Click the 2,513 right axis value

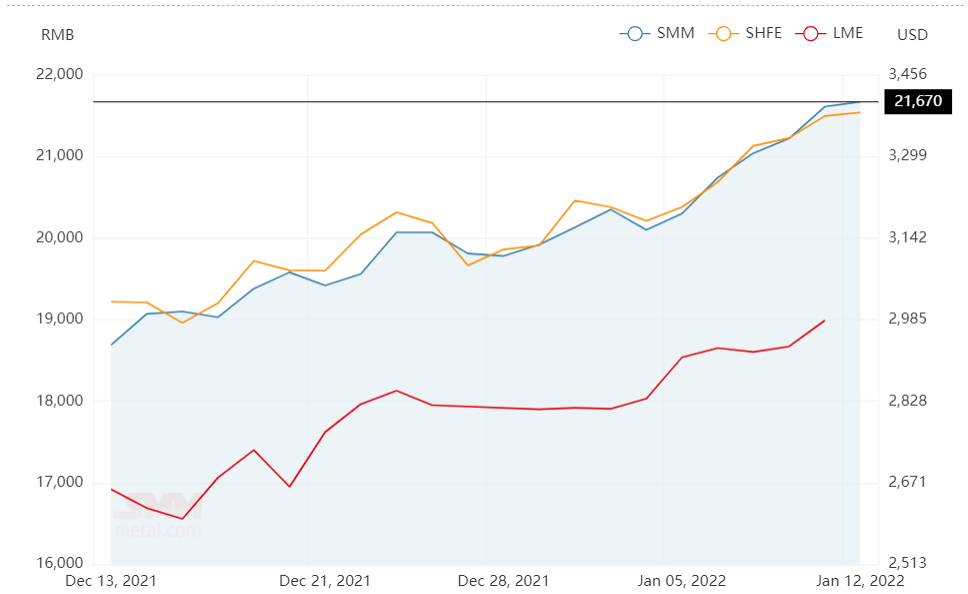pos(908,563)
